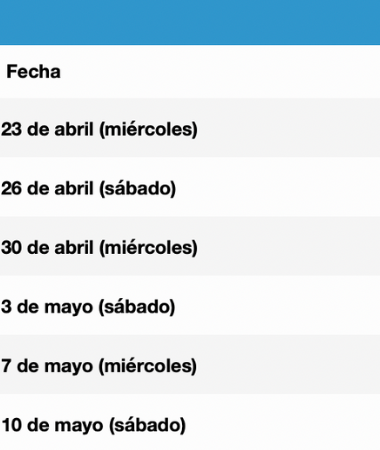The width and height of the screenshot is (380, 450).
Task: Click (miércoles) in the 30 de abril row
Action: (148, 248)
